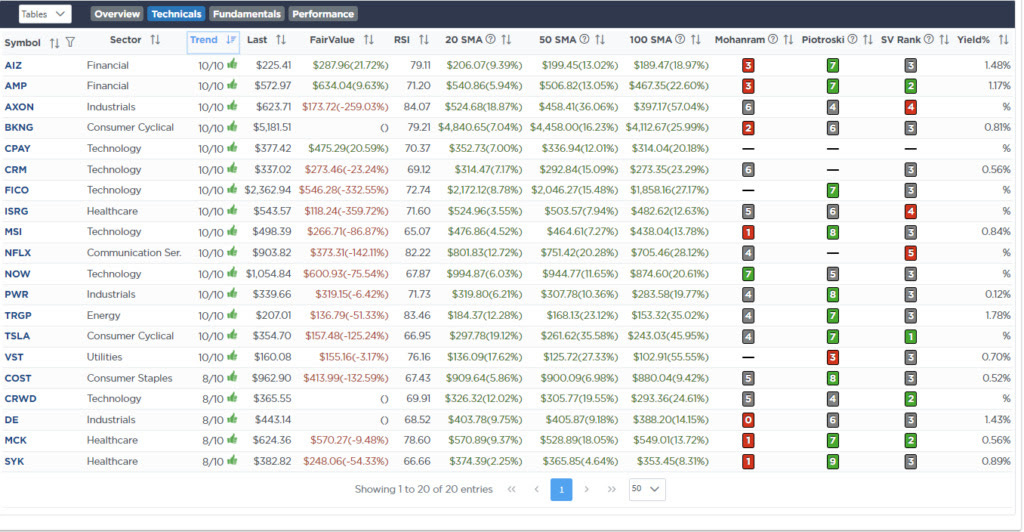
Task: Sort by FairValue column arrows
Action: click(369, 40)
